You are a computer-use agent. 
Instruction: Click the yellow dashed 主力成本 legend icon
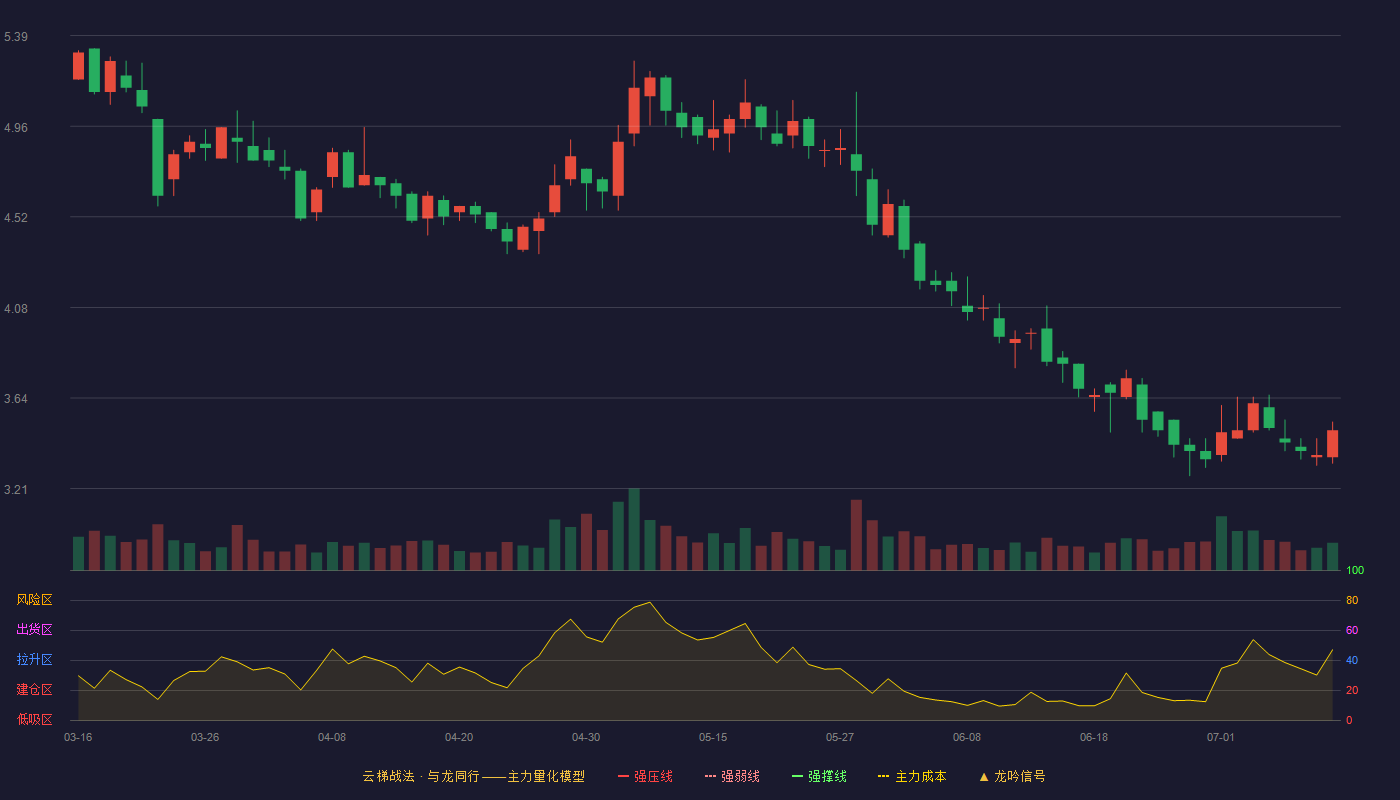coord(884,776)
